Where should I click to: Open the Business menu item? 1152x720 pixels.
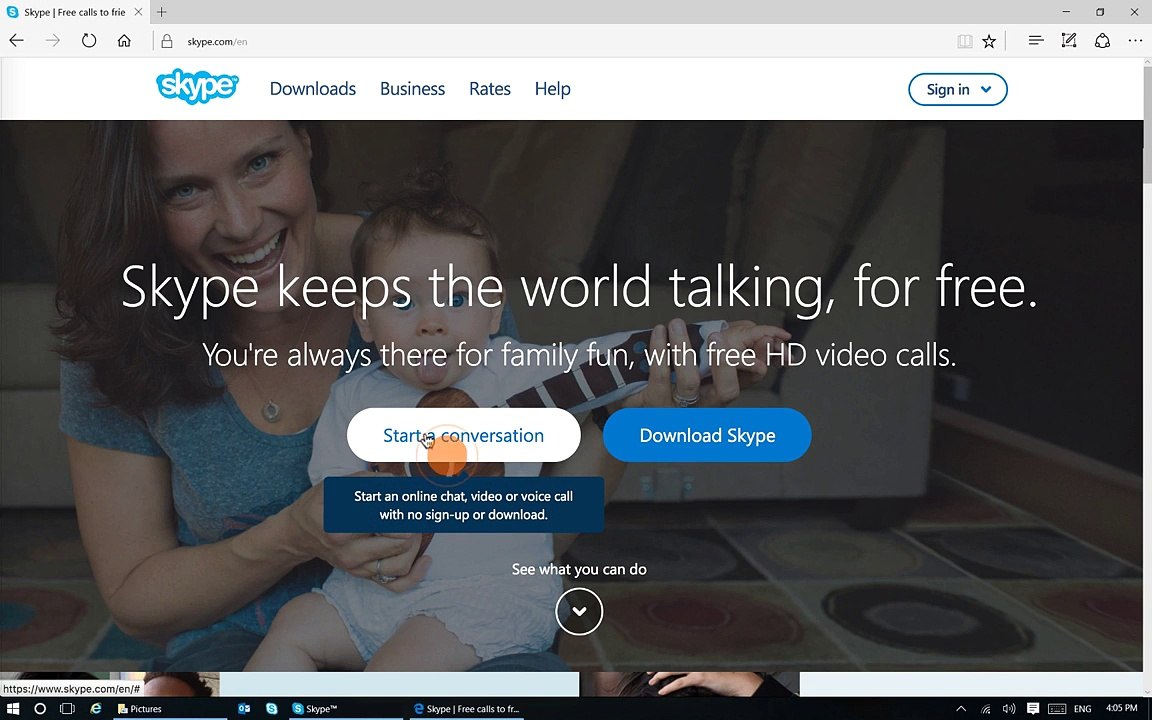pyautogui.click(x=412, y=89)
